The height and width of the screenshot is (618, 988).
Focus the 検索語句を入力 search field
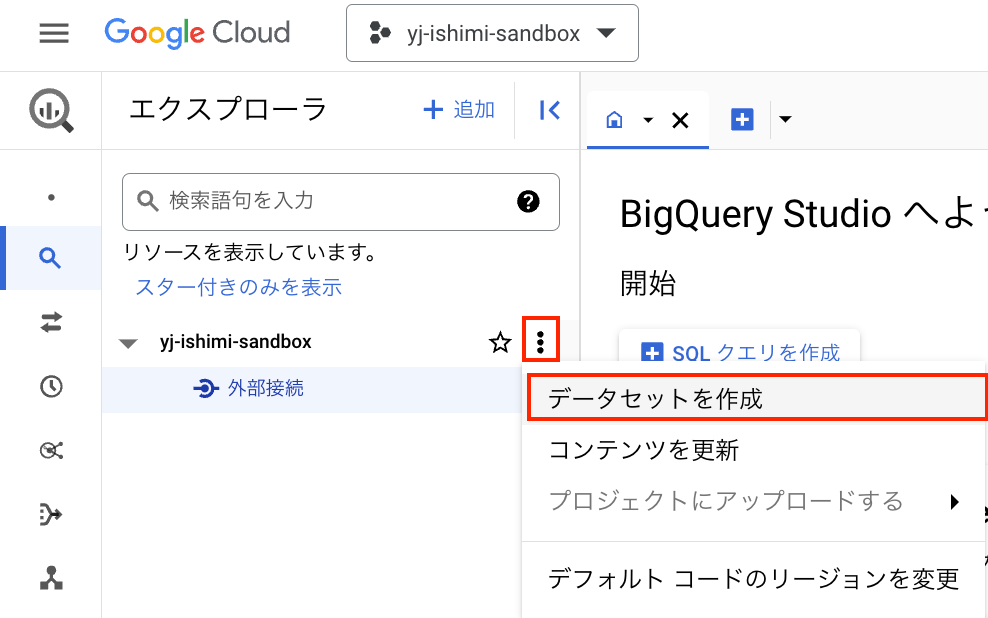pos(341,202)
